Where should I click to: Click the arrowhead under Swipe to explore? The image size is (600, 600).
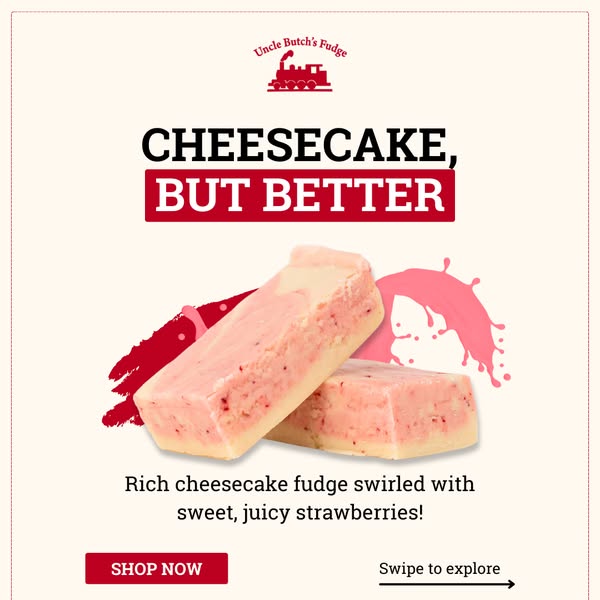pos(510,584)
